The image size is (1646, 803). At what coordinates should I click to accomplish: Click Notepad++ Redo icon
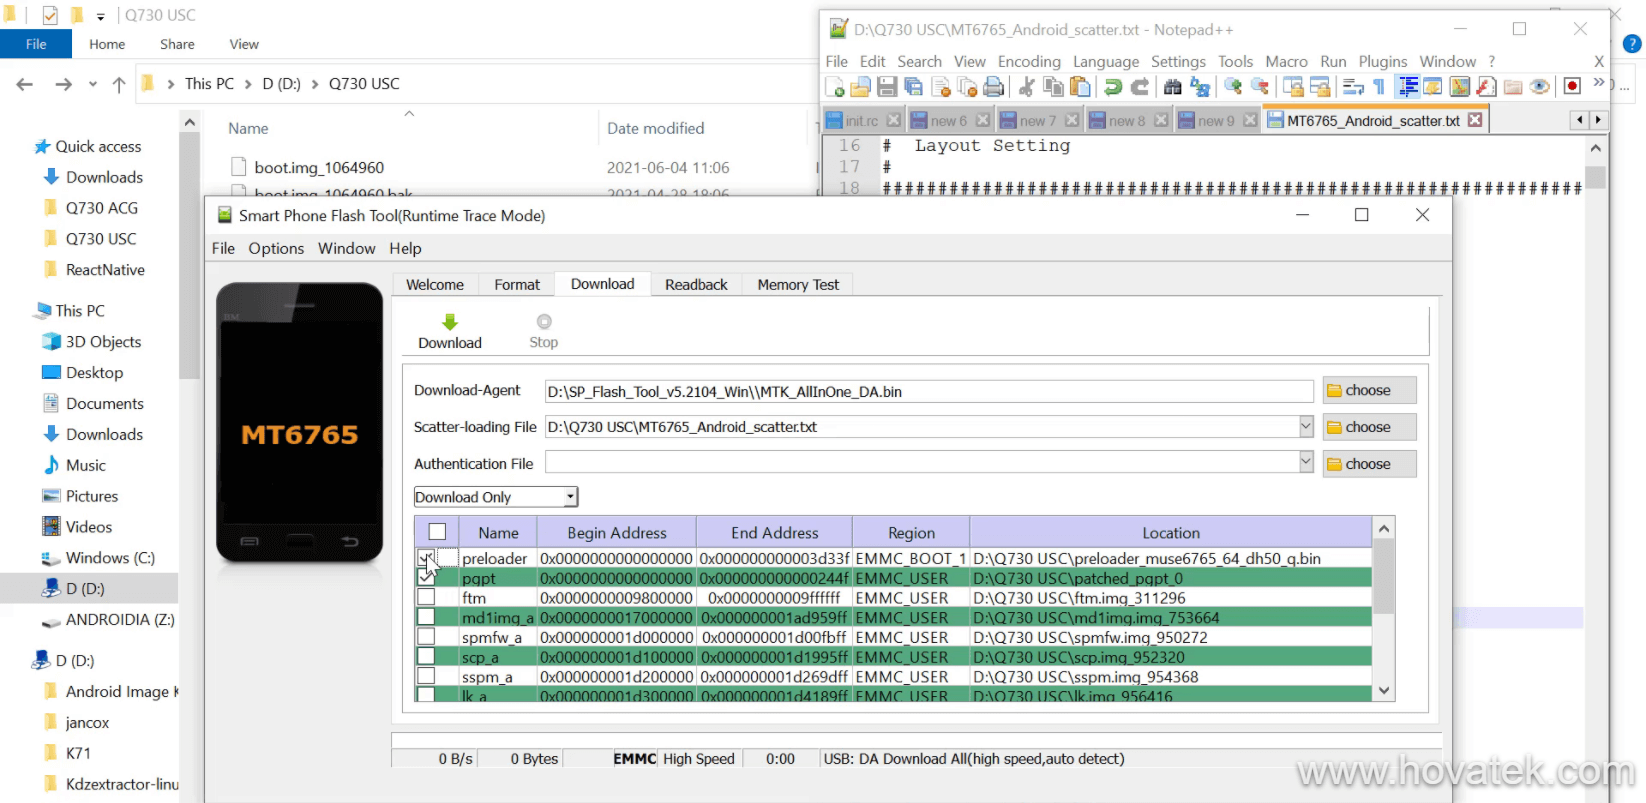click(1139, 87)
